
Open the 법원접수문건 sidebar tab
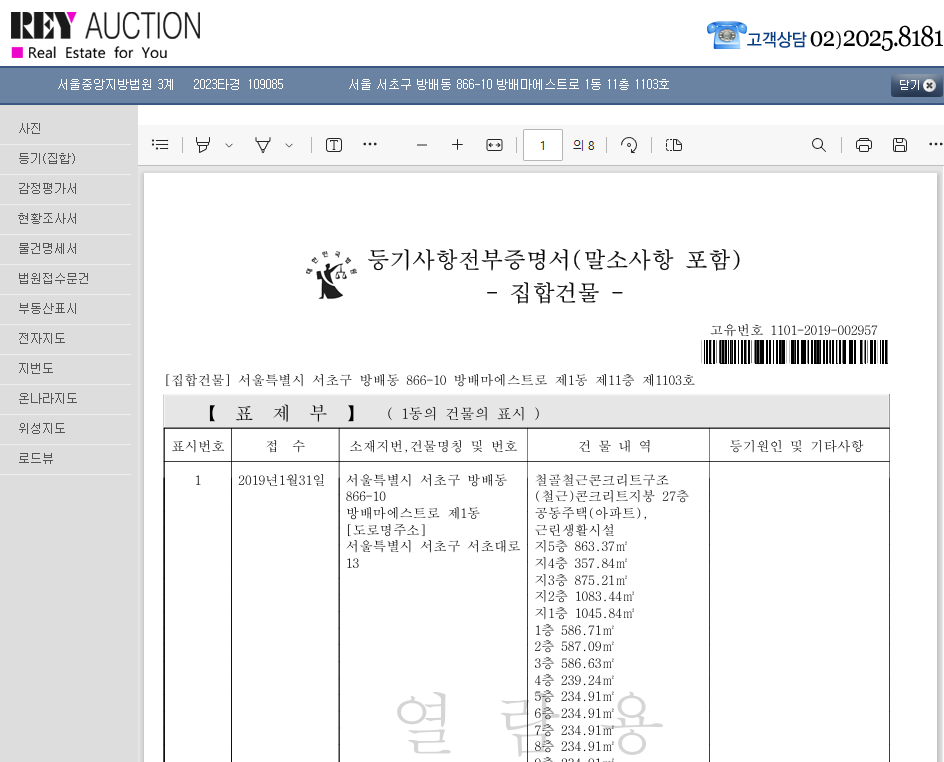click(66, 278)
